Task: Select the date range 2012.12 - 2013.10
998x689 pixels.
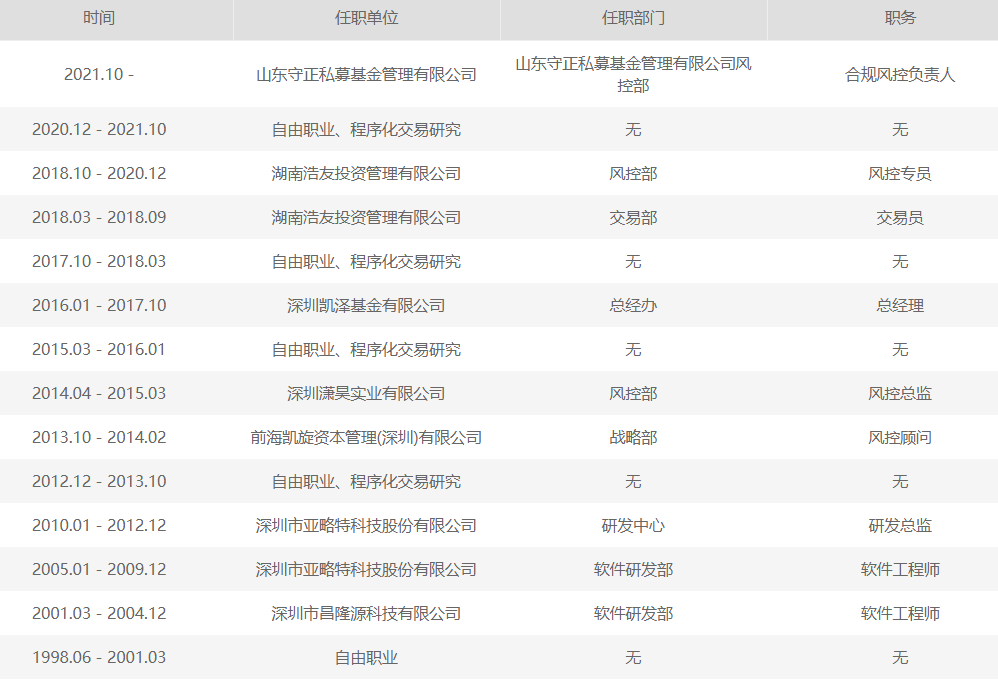Action: 99,481
